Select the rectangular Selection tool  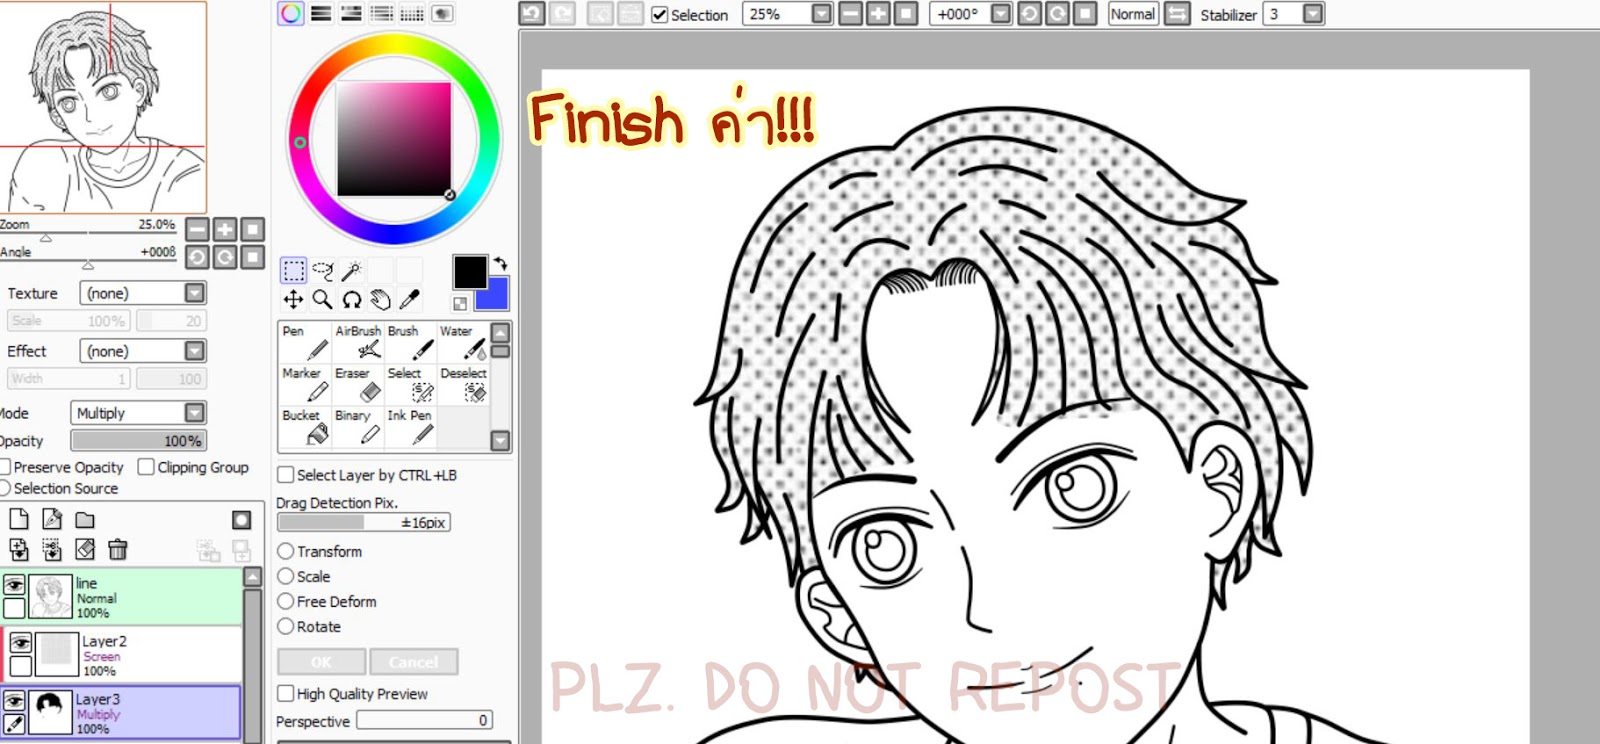pos(293,271)
